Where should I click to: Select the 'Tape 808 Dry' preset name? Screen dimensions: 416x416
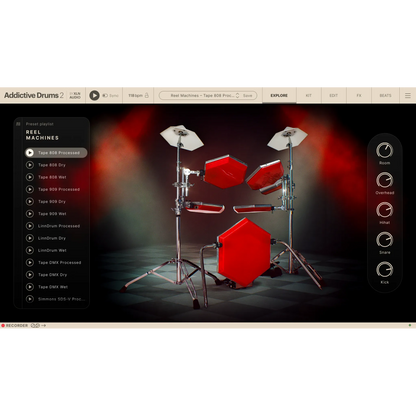(x=52, y=165)
